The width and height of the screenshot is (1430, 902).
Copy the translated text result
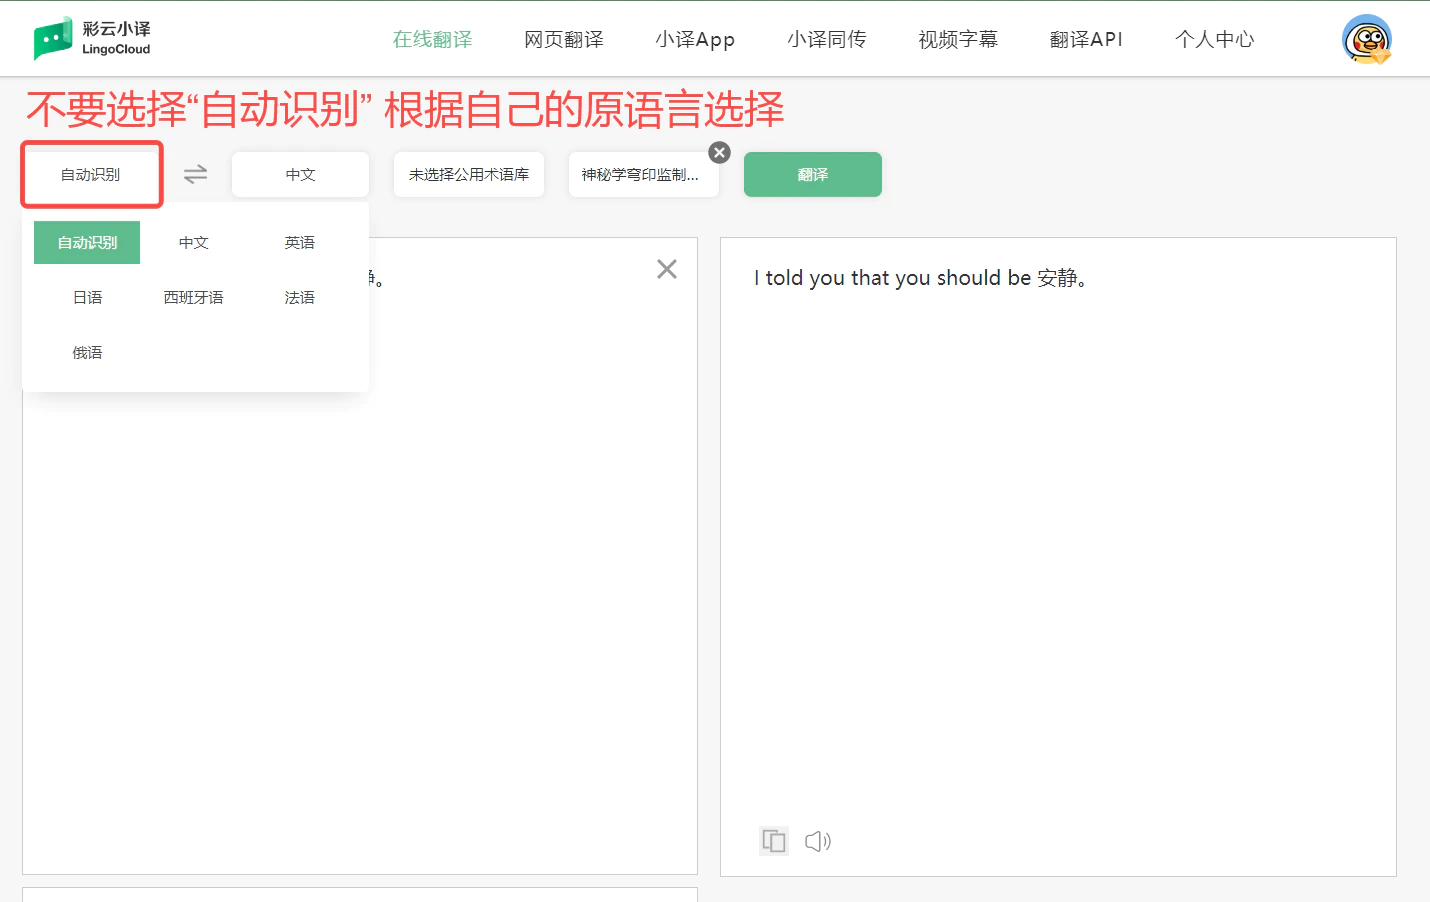click(774, 841)
